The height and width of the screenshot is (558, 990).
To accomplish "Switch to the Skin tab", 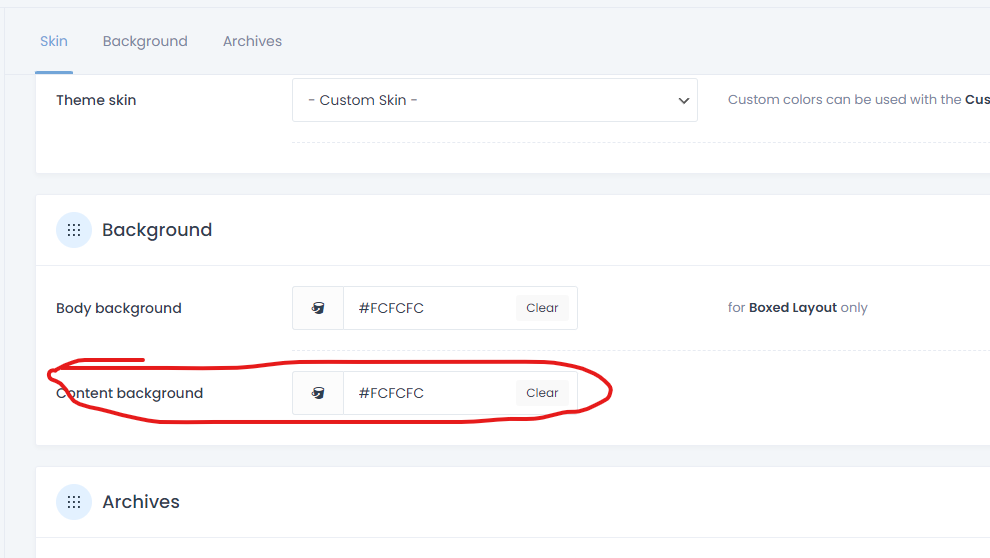I will tap(54, 41).
